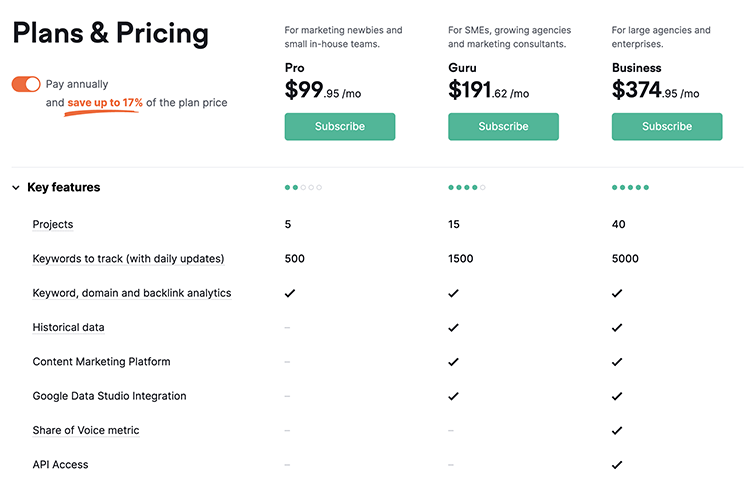Click the Share of Voice metric label
This screenshot has height=495, width=750.
pos(86,431)
